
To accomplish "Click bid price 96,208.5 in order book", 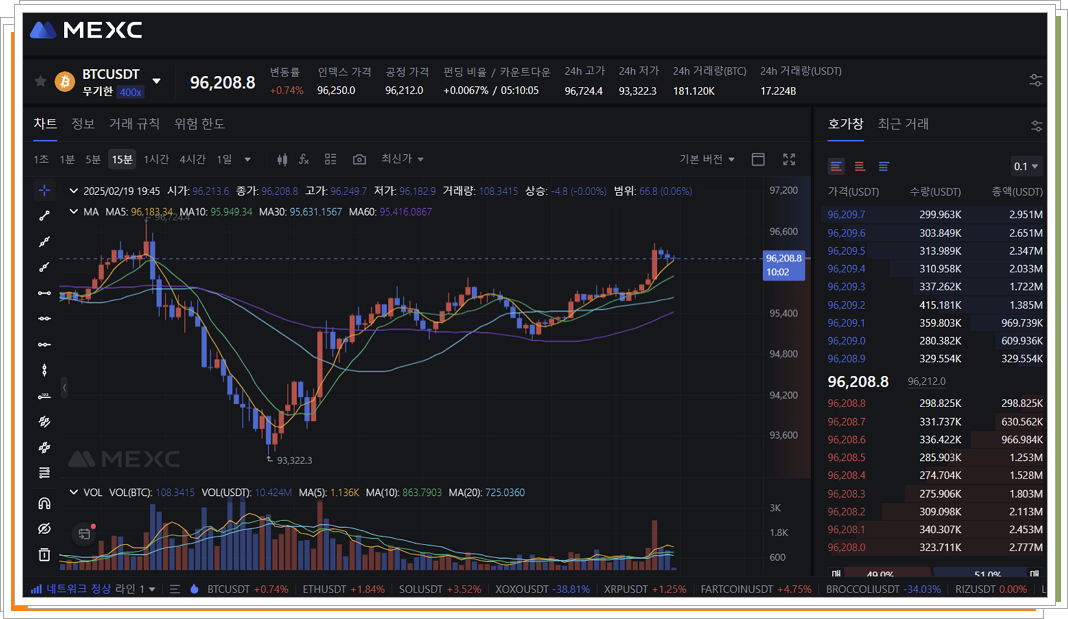I will click(846, 458).
